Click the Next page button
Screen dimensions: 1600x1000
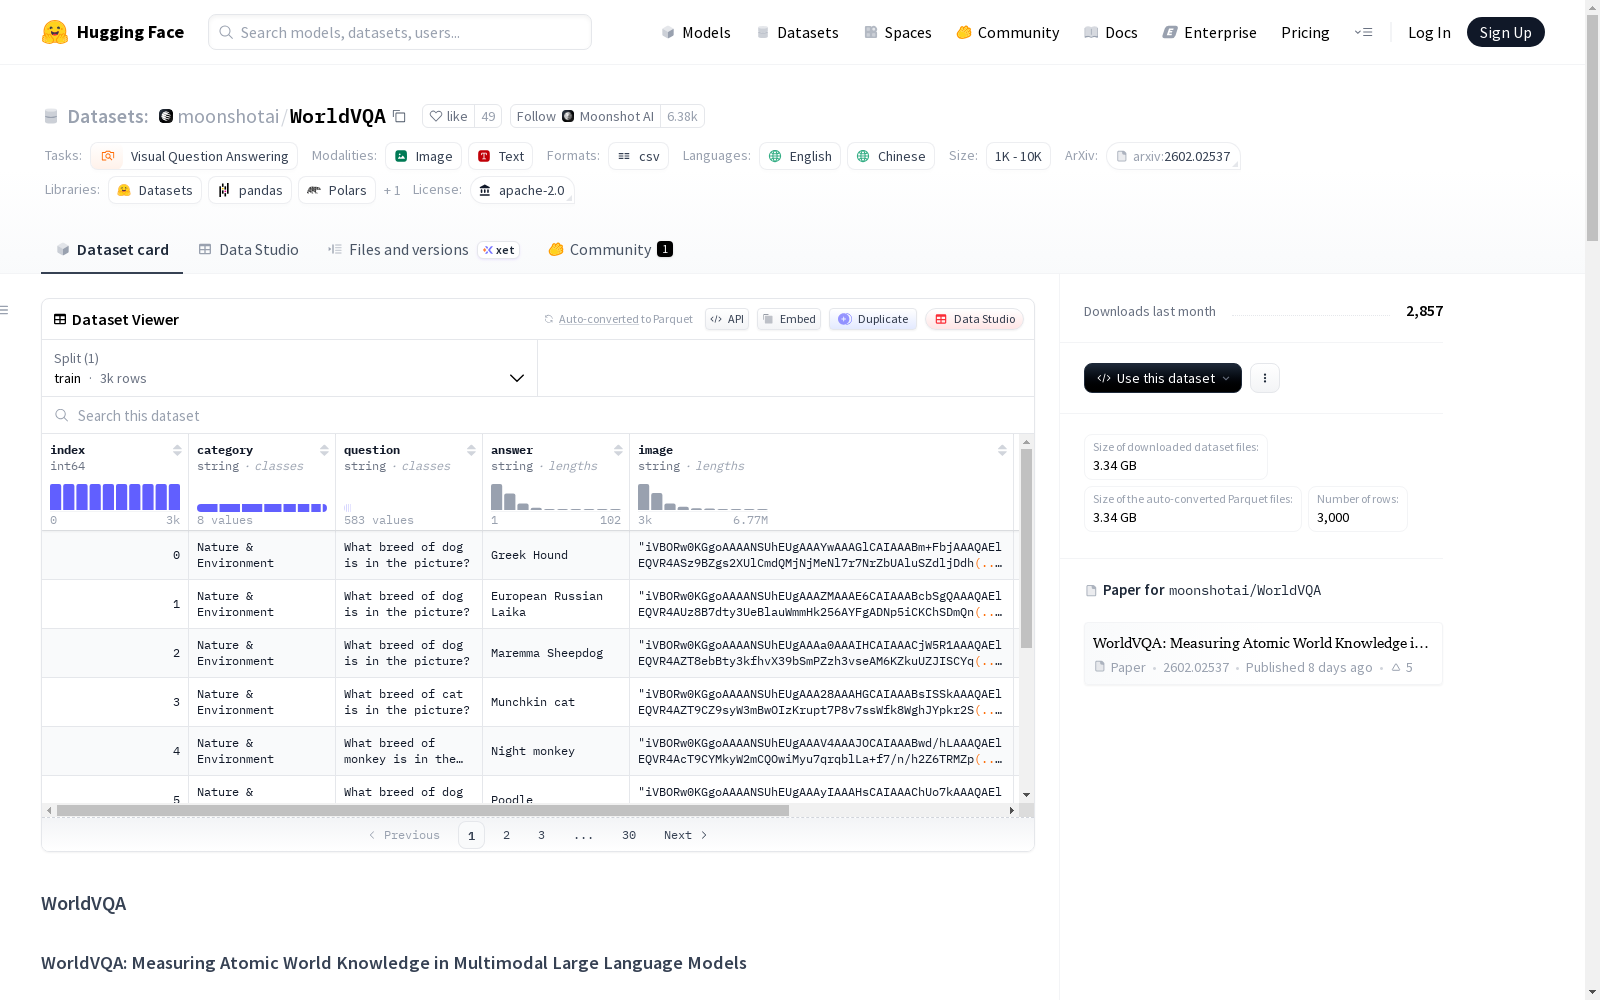(686, 835)
